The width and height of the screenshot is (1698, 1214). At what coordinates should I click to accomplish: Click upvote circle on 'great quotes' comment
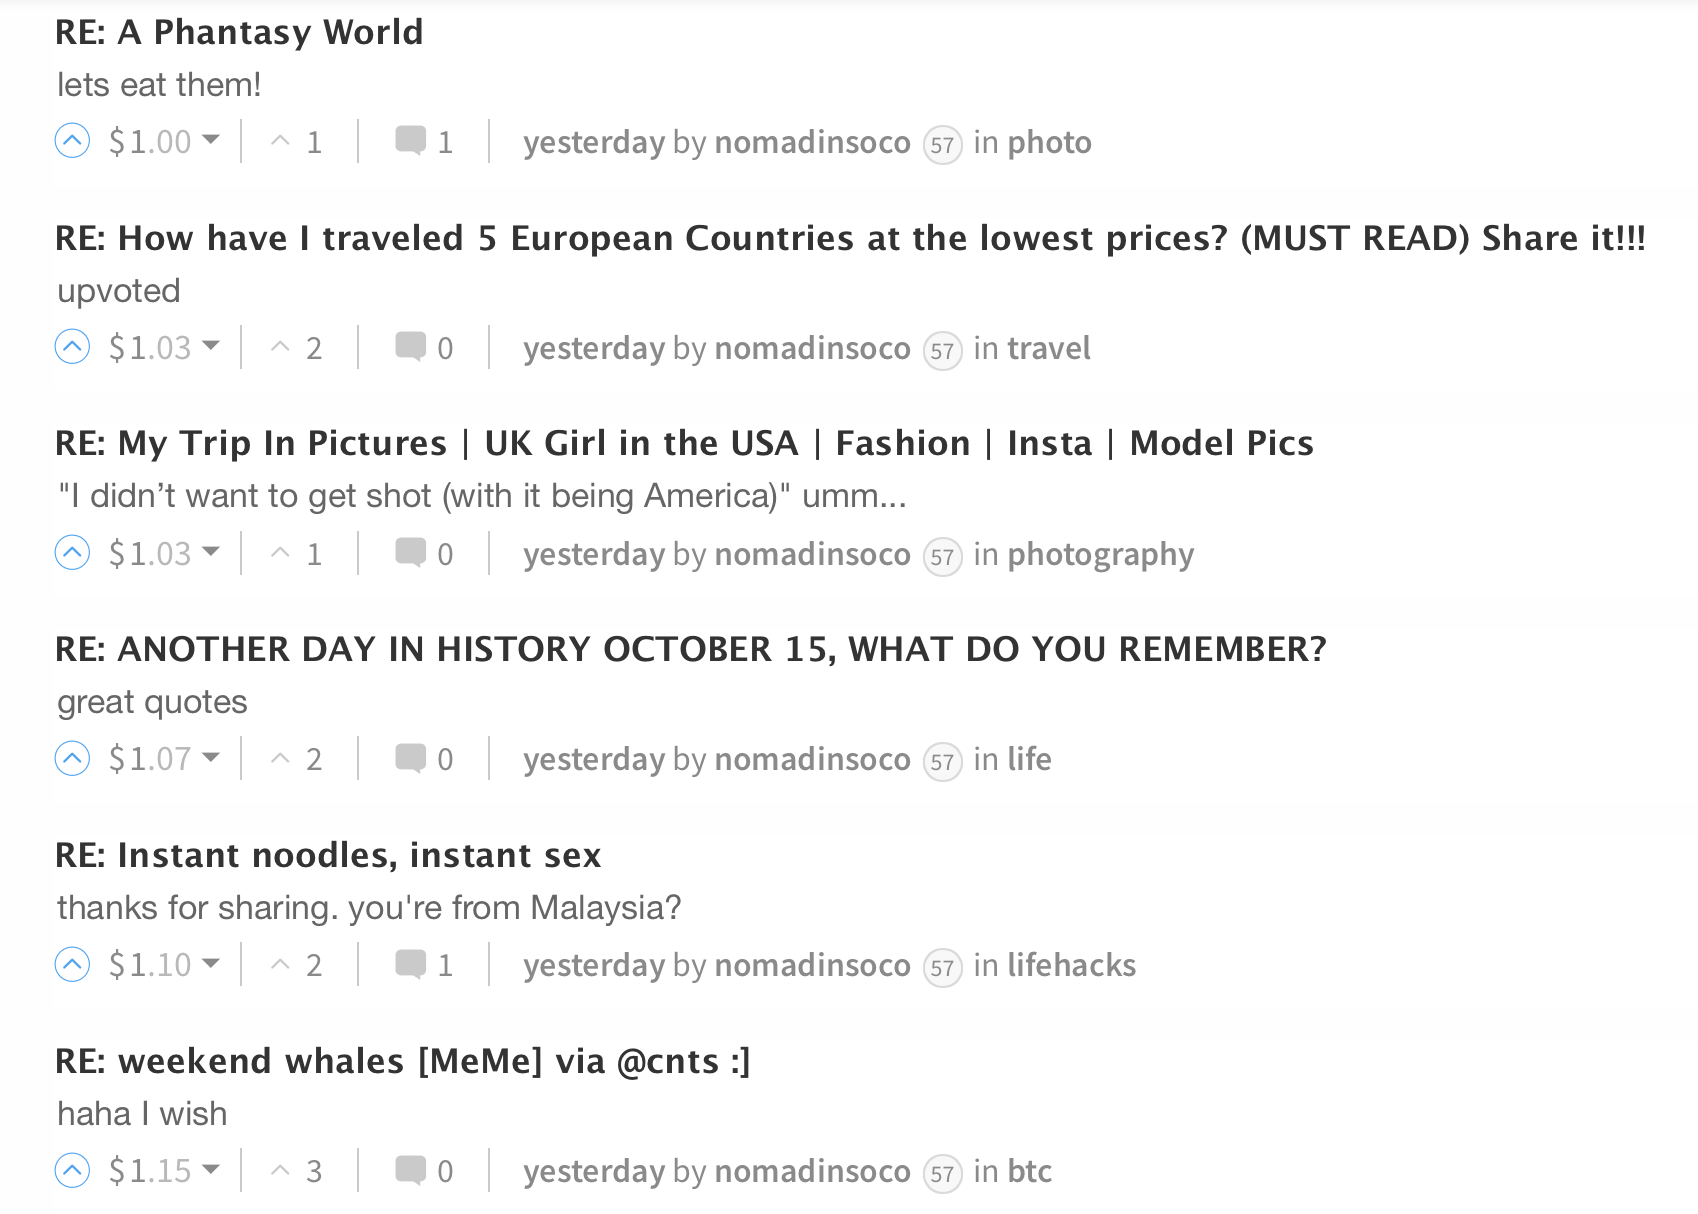72,758
